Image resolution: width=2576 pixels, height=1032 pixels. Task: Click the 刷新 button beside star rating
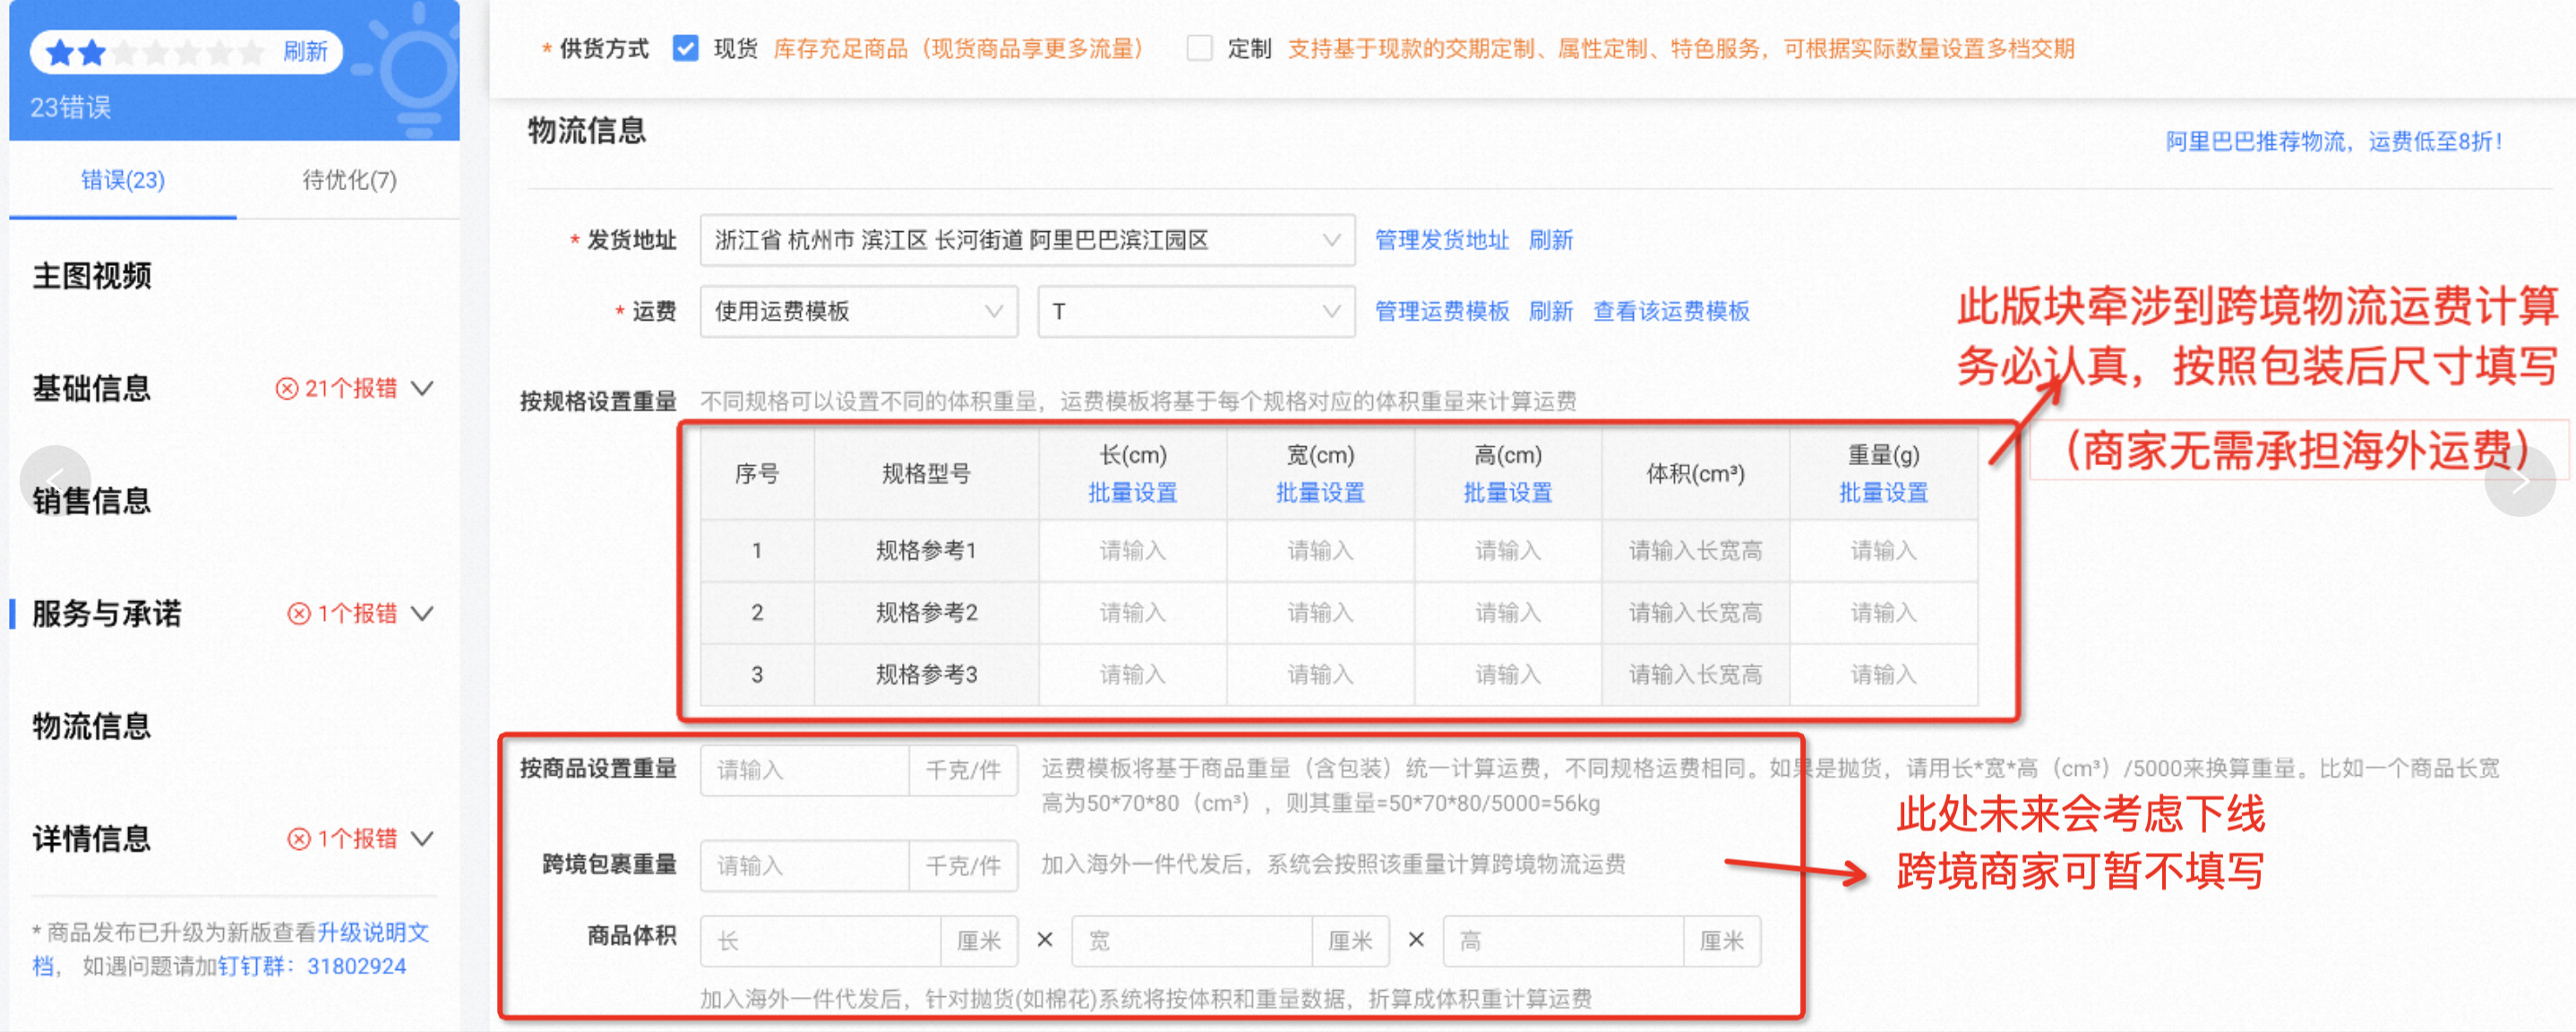pos(305,52)
